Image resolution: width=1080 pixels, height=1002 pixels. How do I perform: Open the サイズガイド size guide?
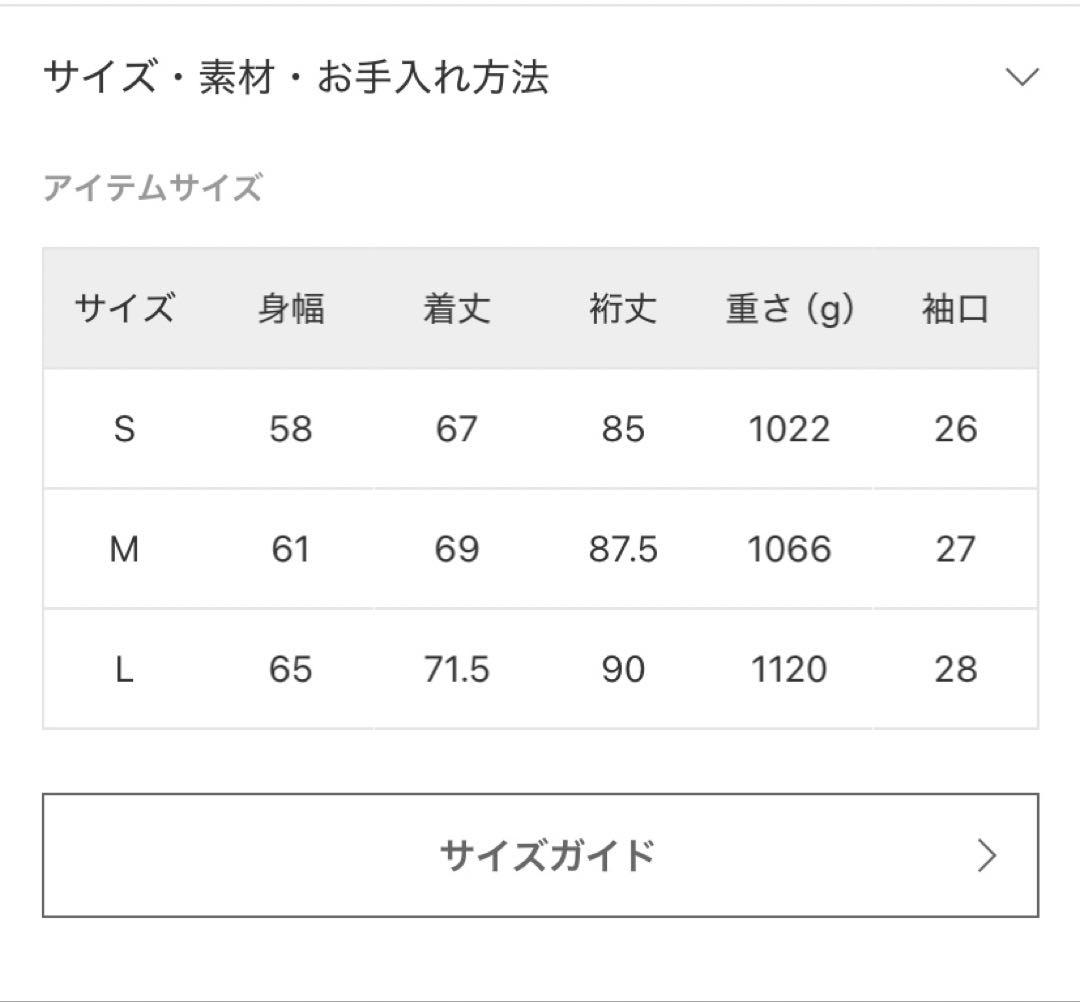540,855
